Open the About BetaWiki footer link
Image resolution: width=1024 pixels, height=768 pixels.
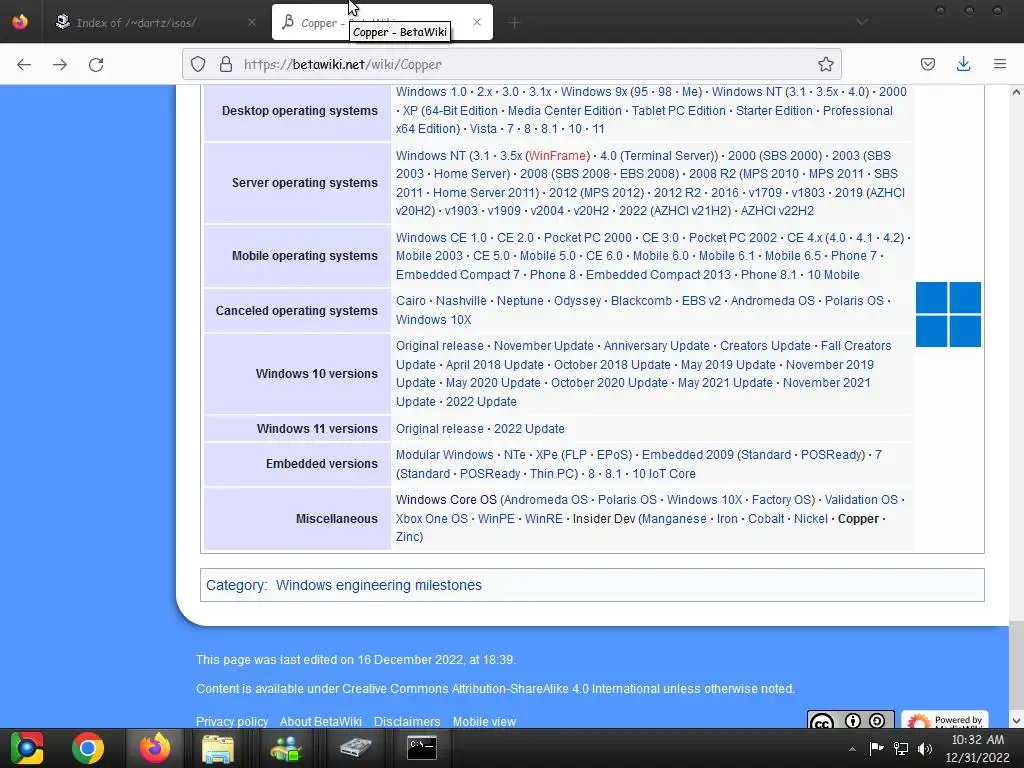(x=321, y=722)
